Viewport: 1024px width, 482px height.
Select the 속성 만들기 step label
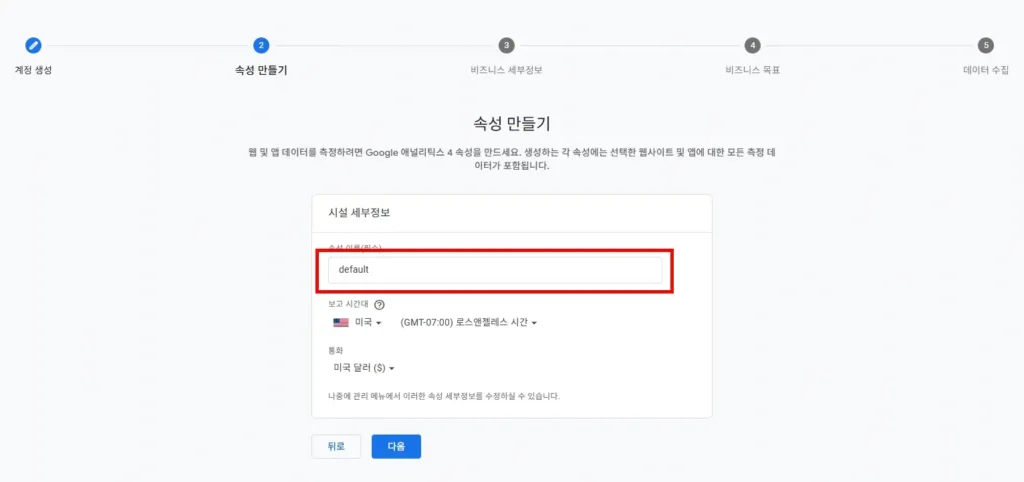point(261,70)
